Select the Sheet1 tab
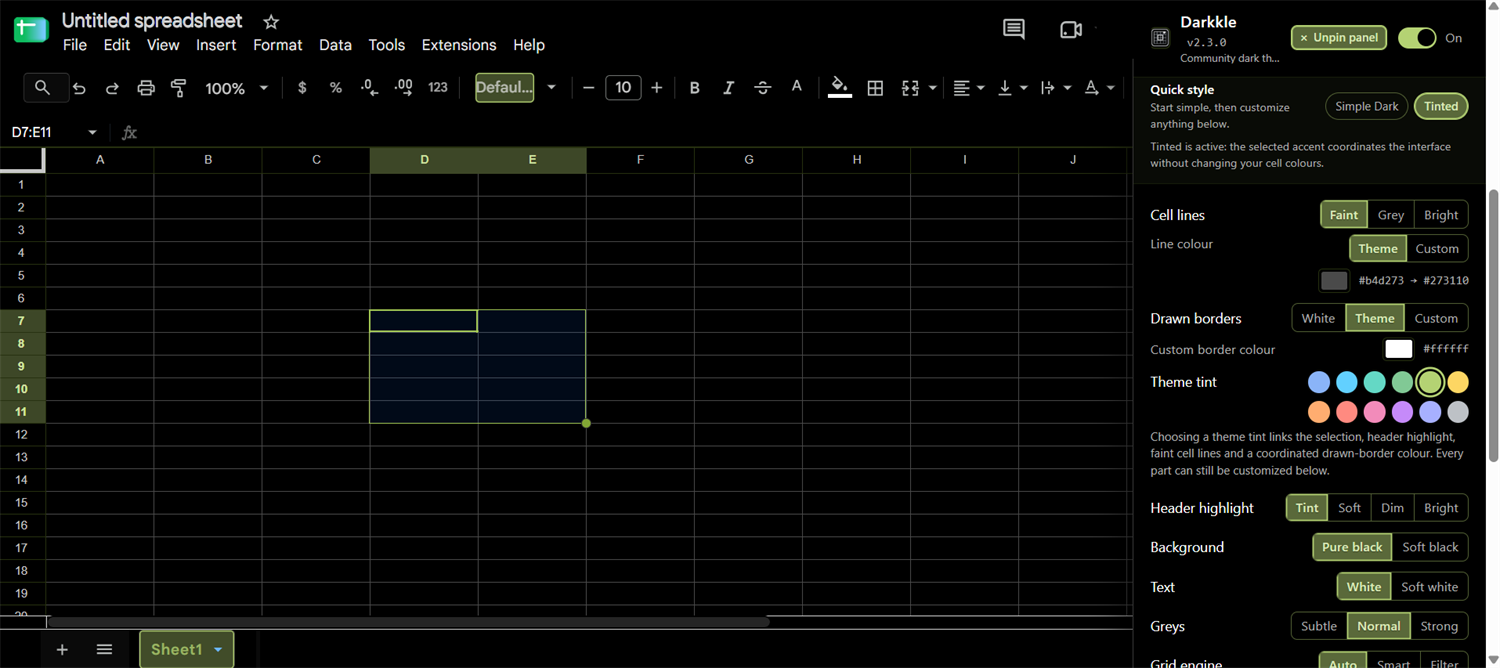The height and width of the screenshot is (668, 1500). coord(176,650)
